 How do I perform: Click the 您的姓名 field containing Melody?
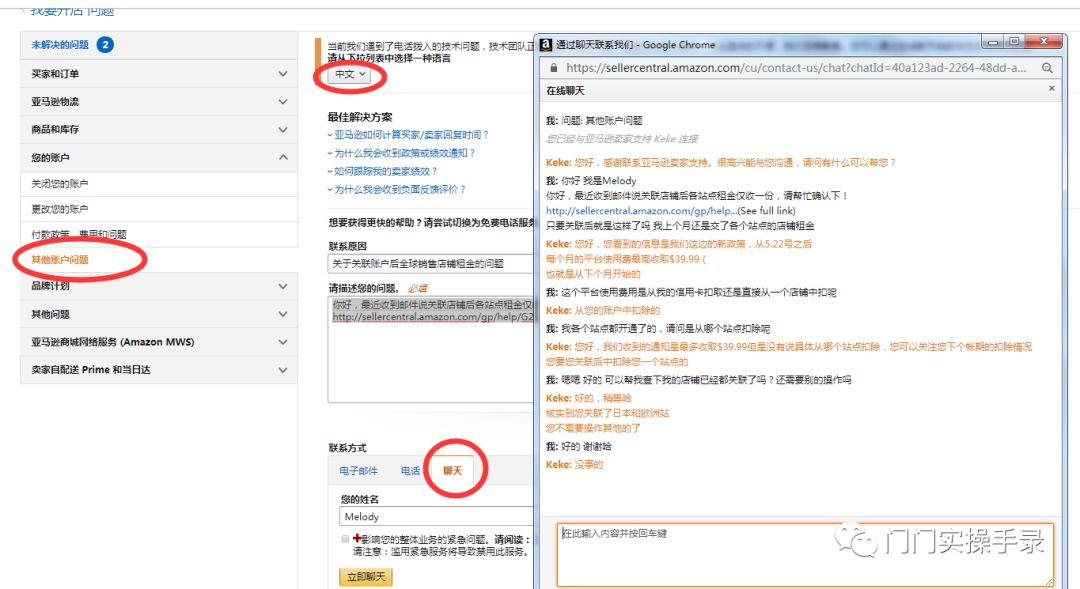point(437,517)
